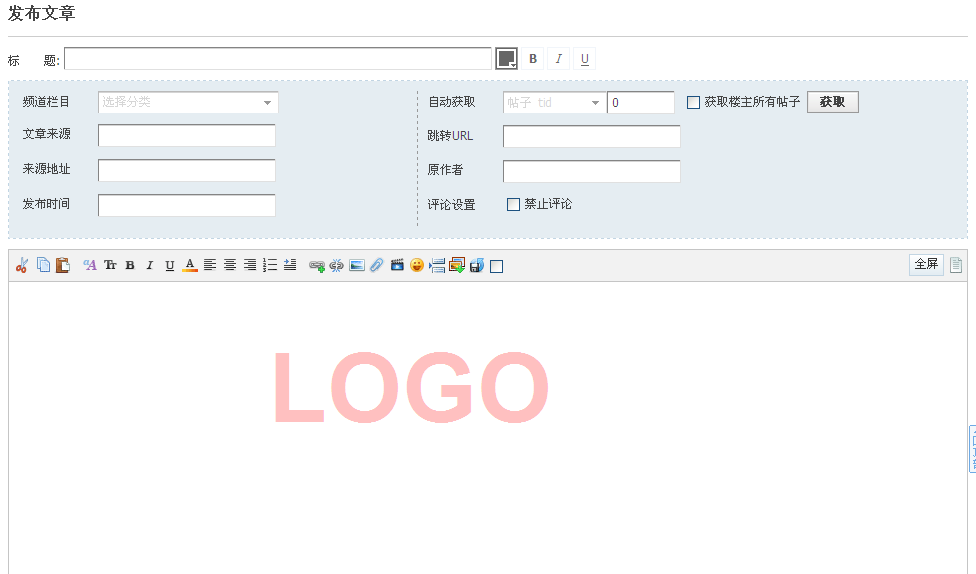Insert a numbered list
Viewport: 976px width, 574px height.
(x=270, y=265)
